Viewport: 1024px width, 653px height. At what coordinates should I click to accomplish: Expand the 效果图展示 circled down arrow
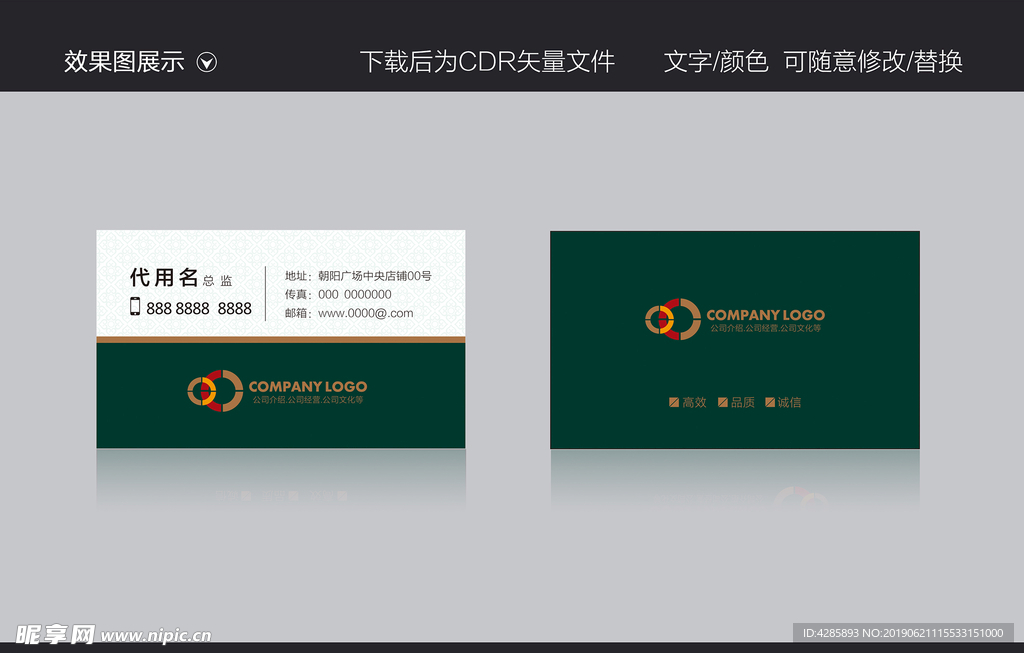coord(208,61)
